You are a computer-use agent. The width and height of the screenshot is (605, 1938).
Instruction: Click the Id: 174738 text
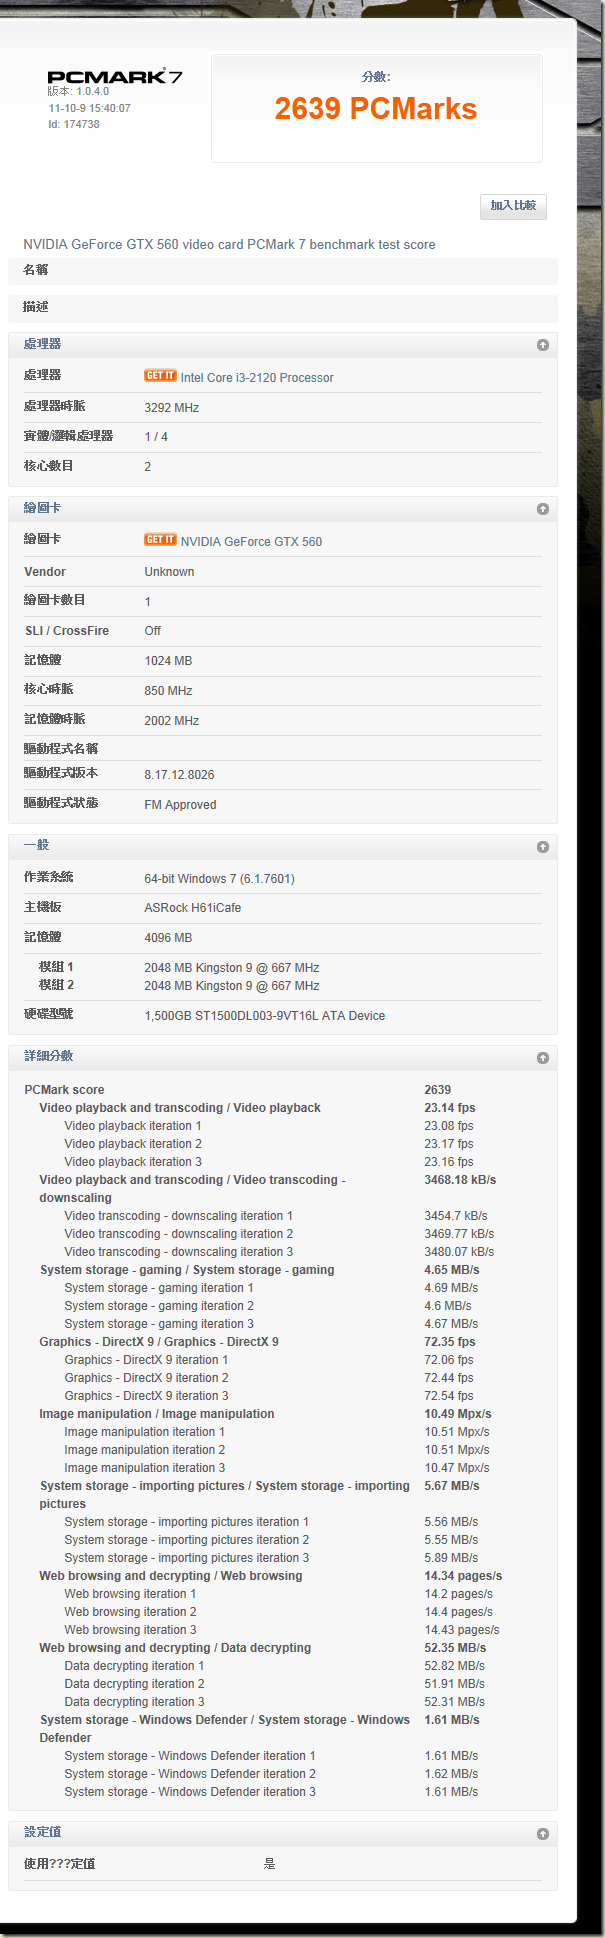coord(74,125)
